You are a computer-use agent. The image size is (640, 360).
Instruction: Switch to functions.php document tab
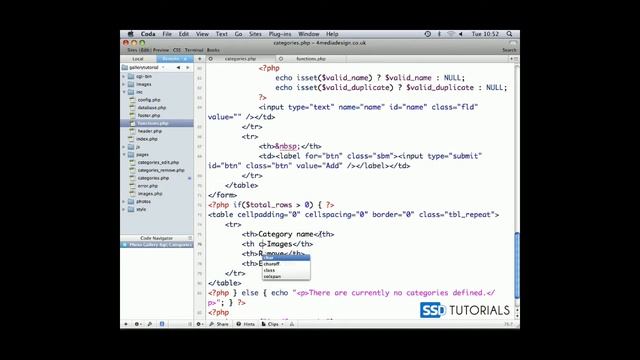pos(311,59)
